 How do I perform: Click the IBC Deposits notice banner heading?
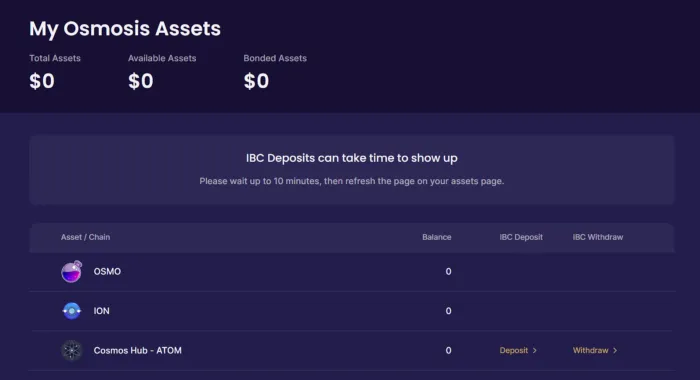point(352,158)
